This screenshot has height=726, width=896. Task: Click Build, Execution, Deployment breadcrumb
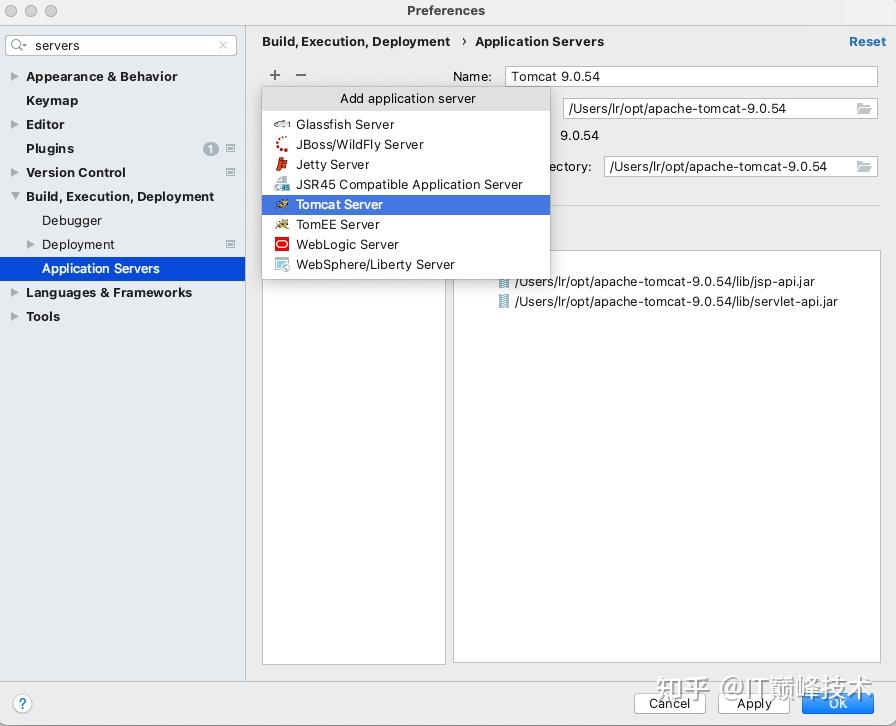point(356,41)
